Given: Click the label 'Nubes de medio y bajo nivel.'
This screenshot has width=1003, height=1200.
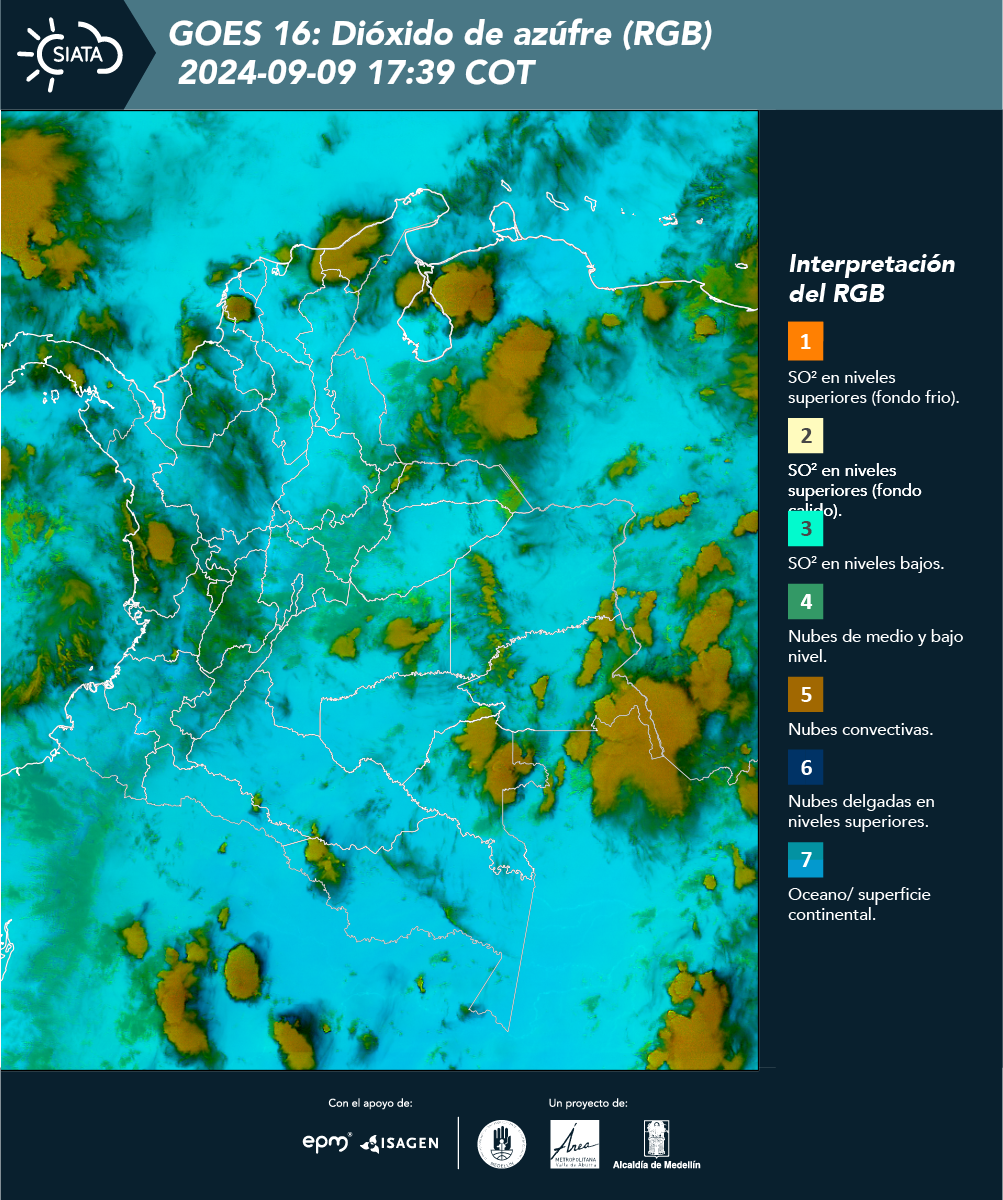Looking at the screenshot, I should click(x=876, y=646).
